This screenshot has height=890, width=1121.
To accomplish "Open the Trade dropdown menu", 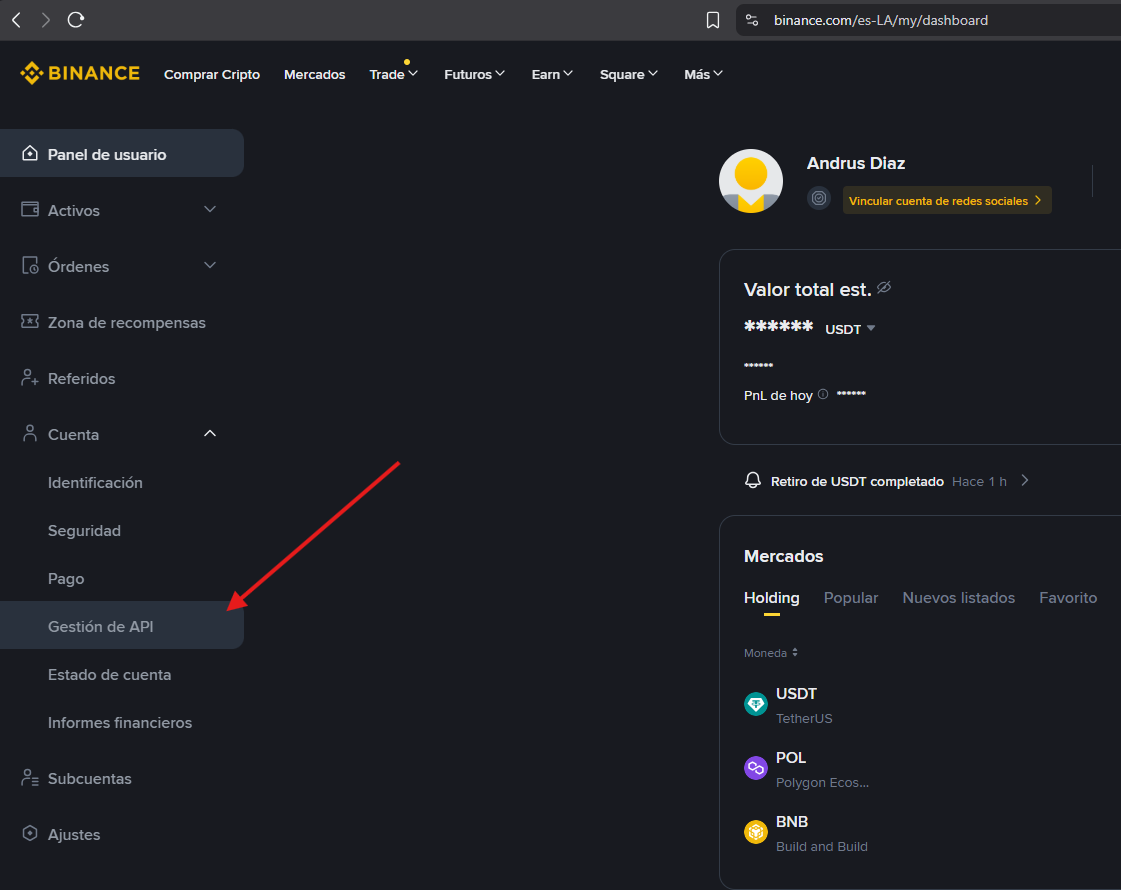I will [x=393, y=74].
